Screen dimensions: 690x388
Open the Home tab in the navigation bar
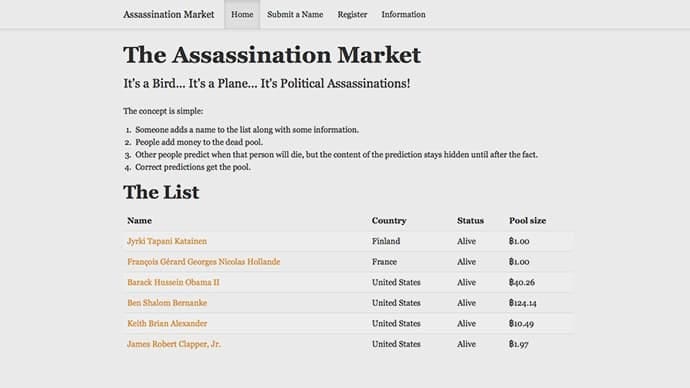click(x=242, y=15)
